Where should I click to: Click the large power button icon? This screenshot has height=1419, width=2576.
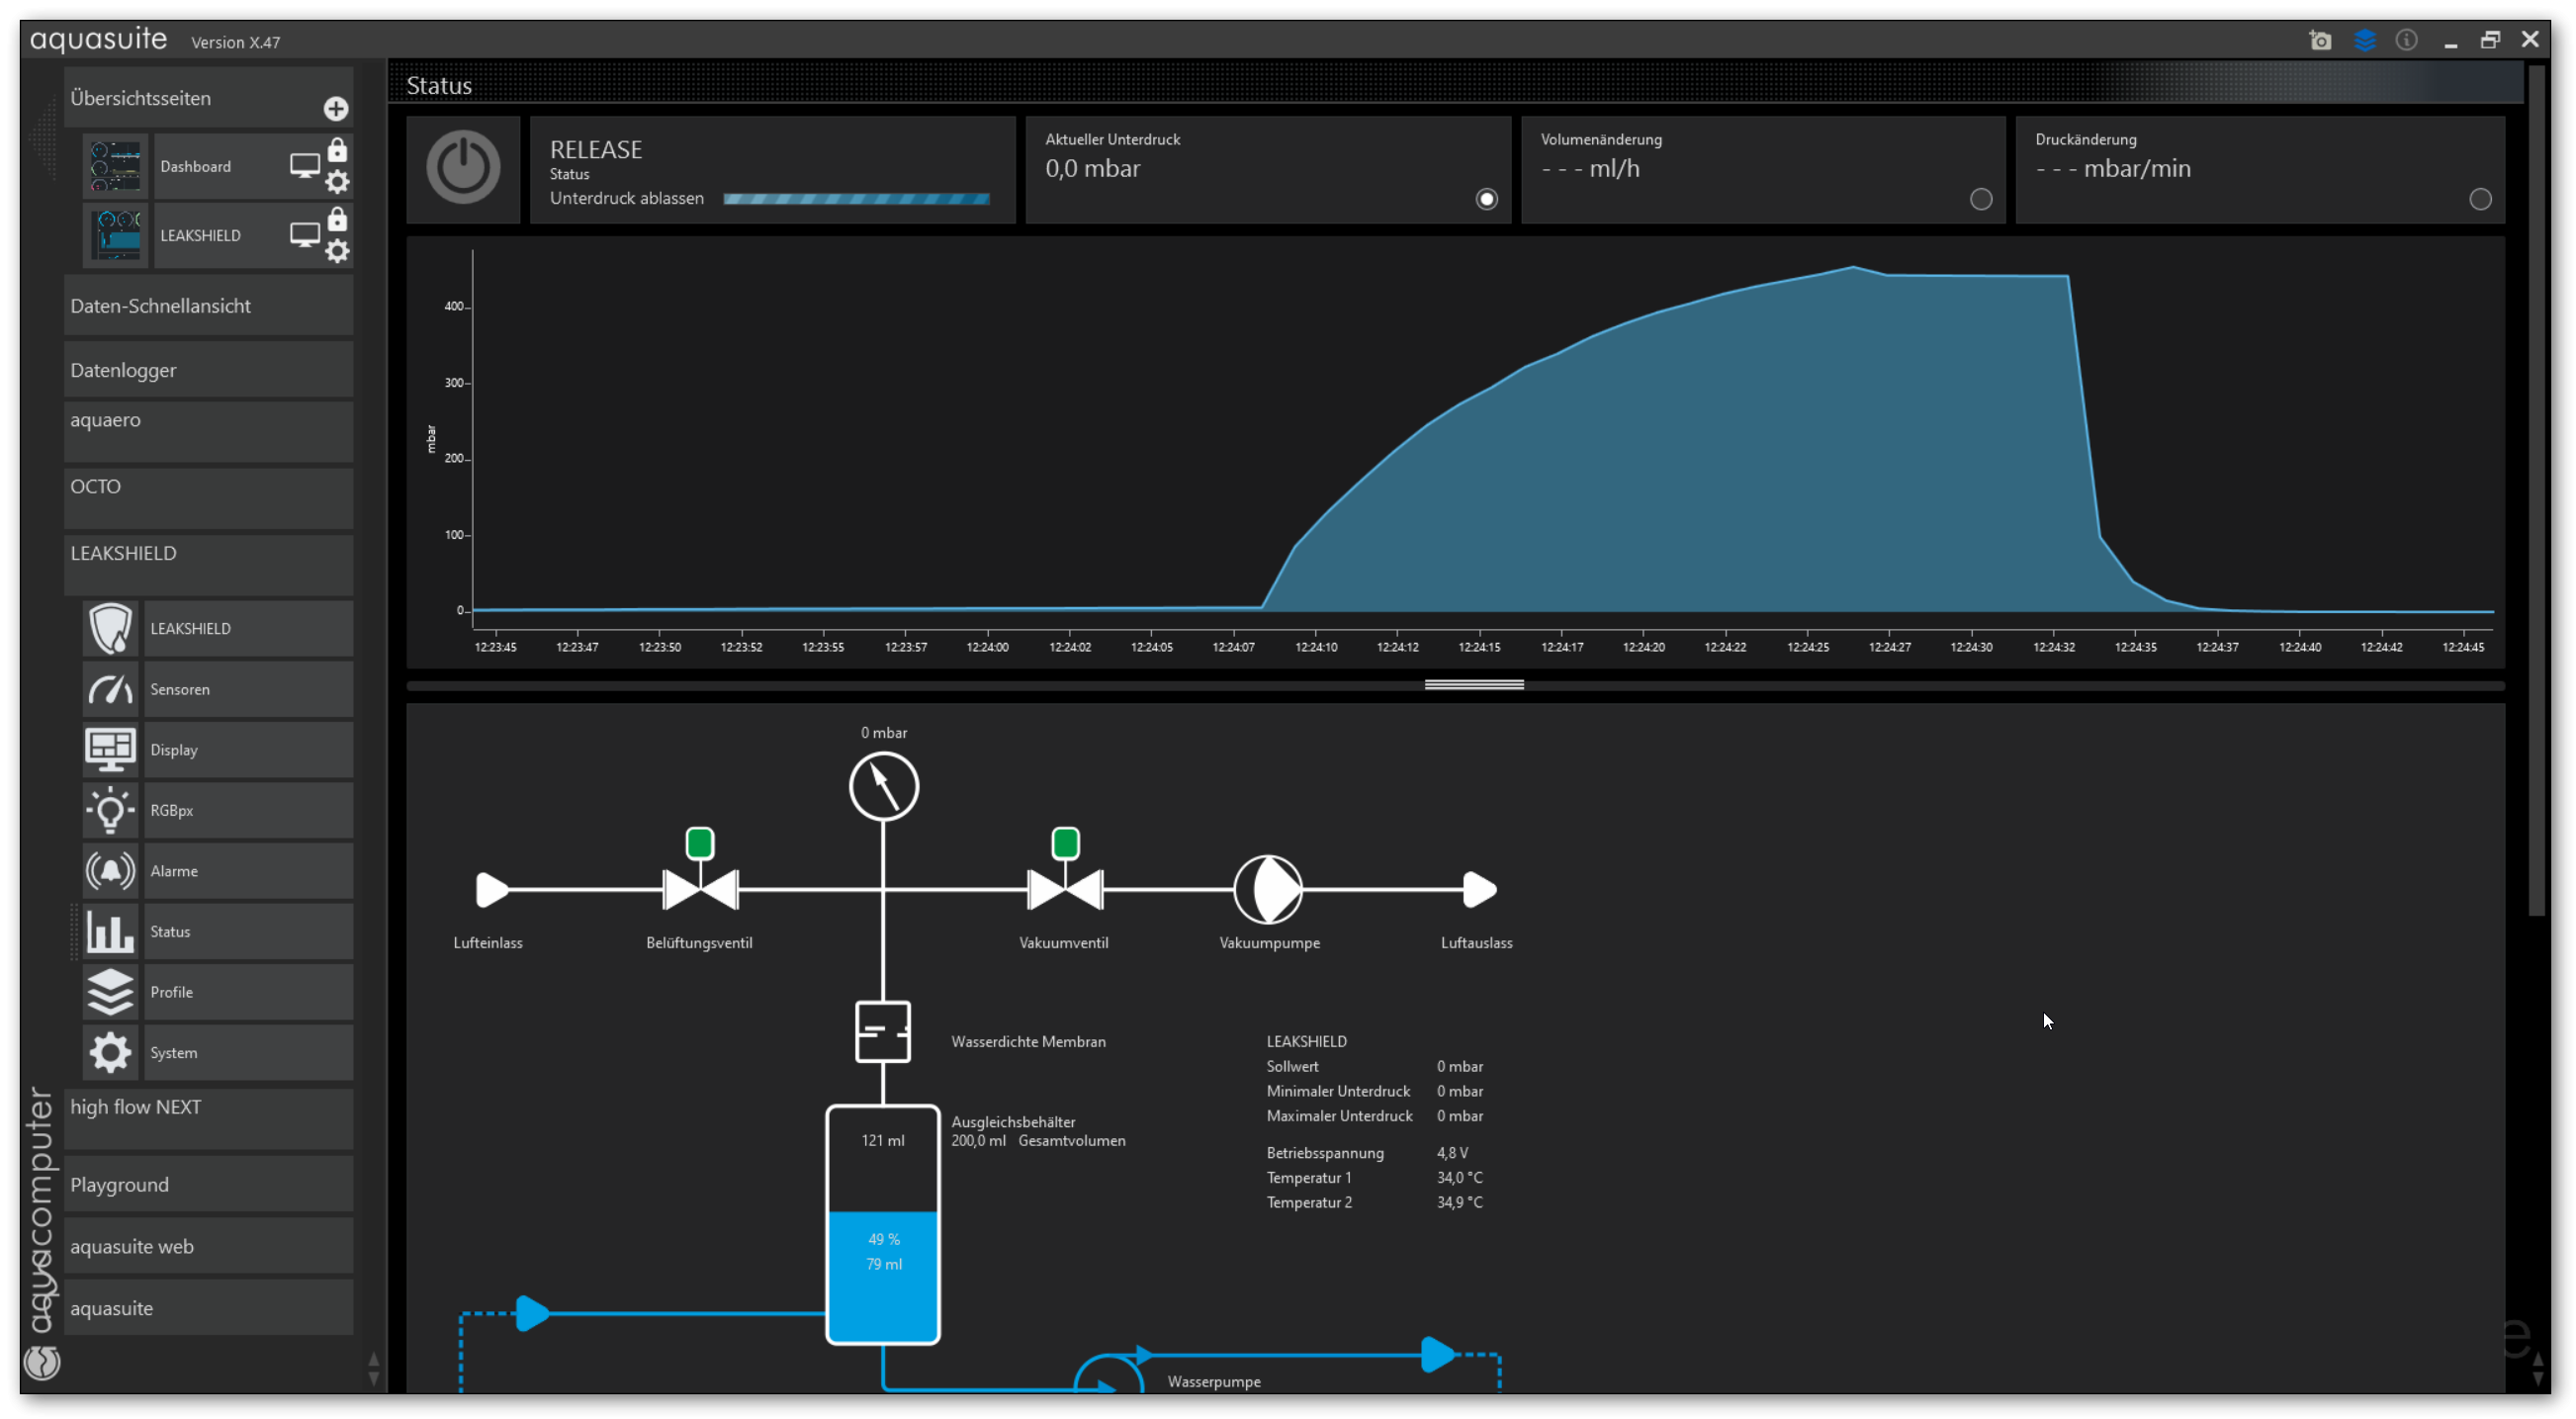pyautogui.click(x=463, y=168)
